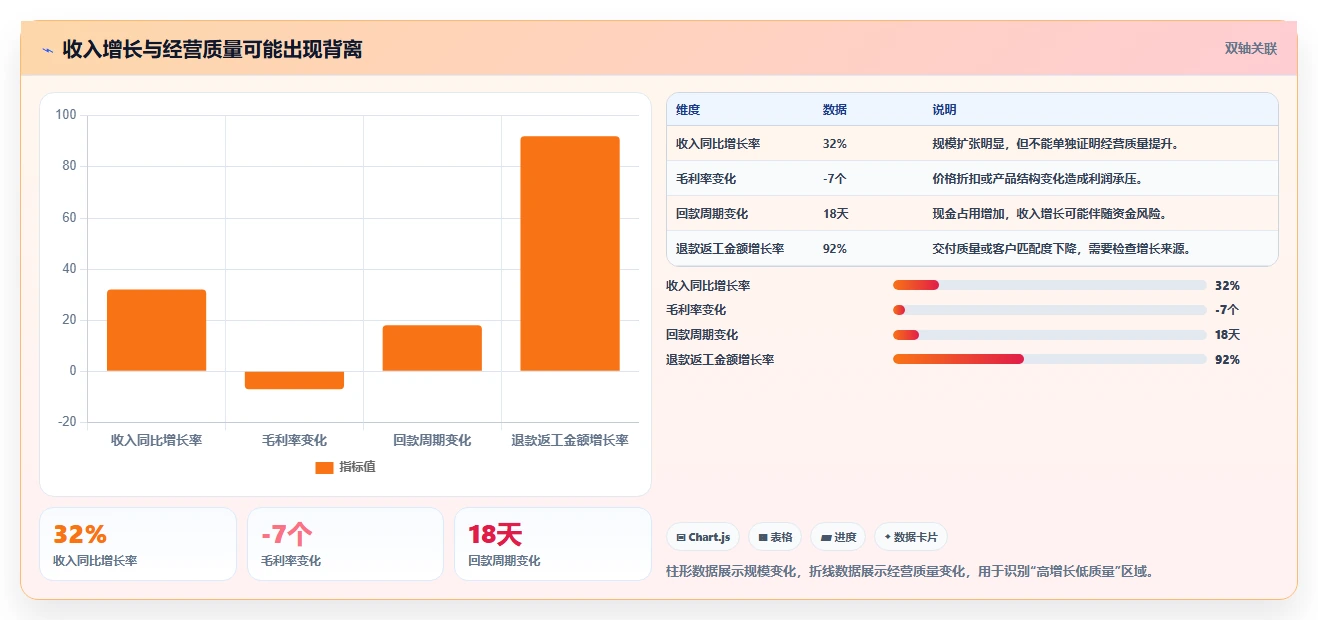The image size is (1318, 620).
Task: Click the 18天 table data cell
Action: (x=836, y=214)
